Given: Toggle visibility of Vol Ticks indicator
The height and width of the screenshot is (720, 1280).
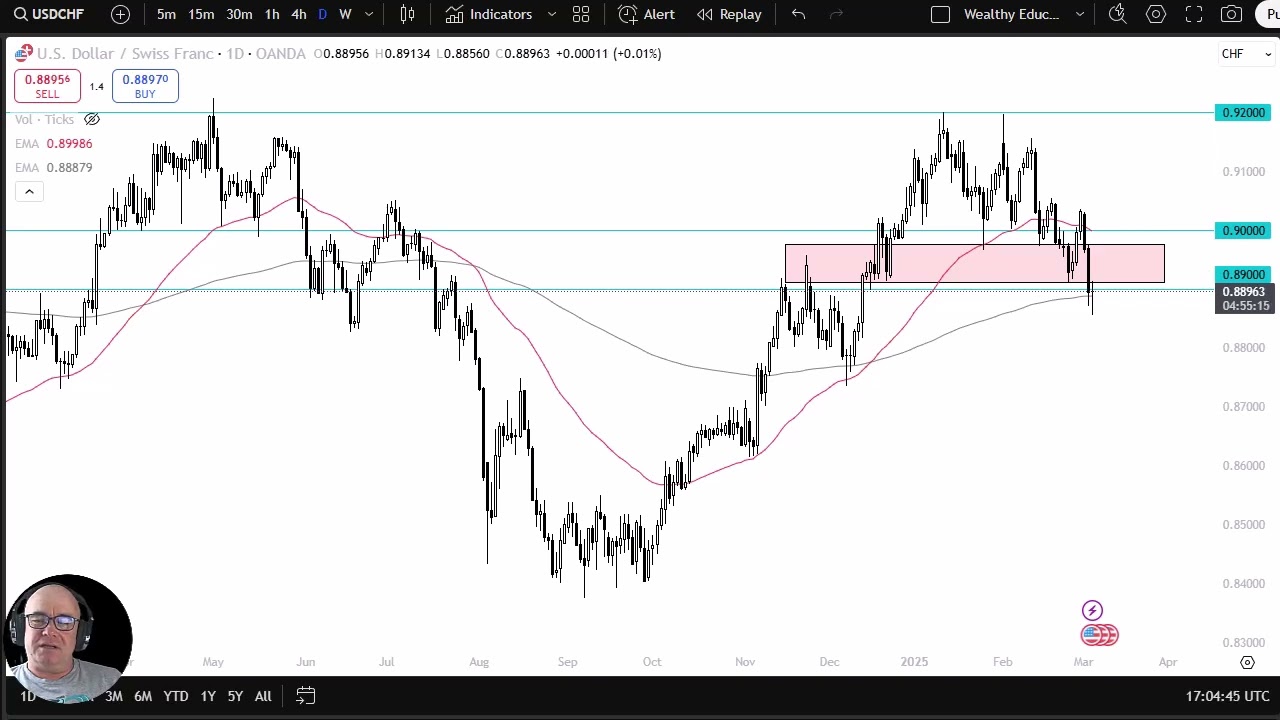Looking at the screenshot, I should point(92,119).
